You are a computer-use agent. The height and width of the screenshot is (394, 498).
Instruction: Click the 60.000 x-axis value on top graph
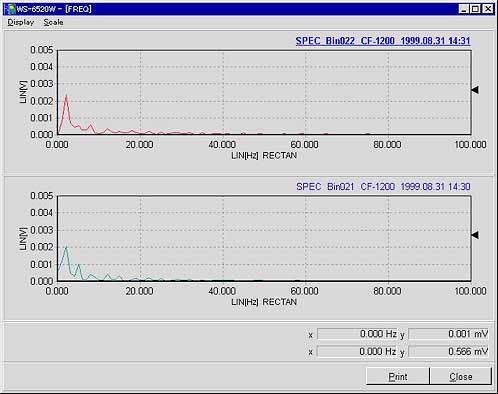coord(304,145)
